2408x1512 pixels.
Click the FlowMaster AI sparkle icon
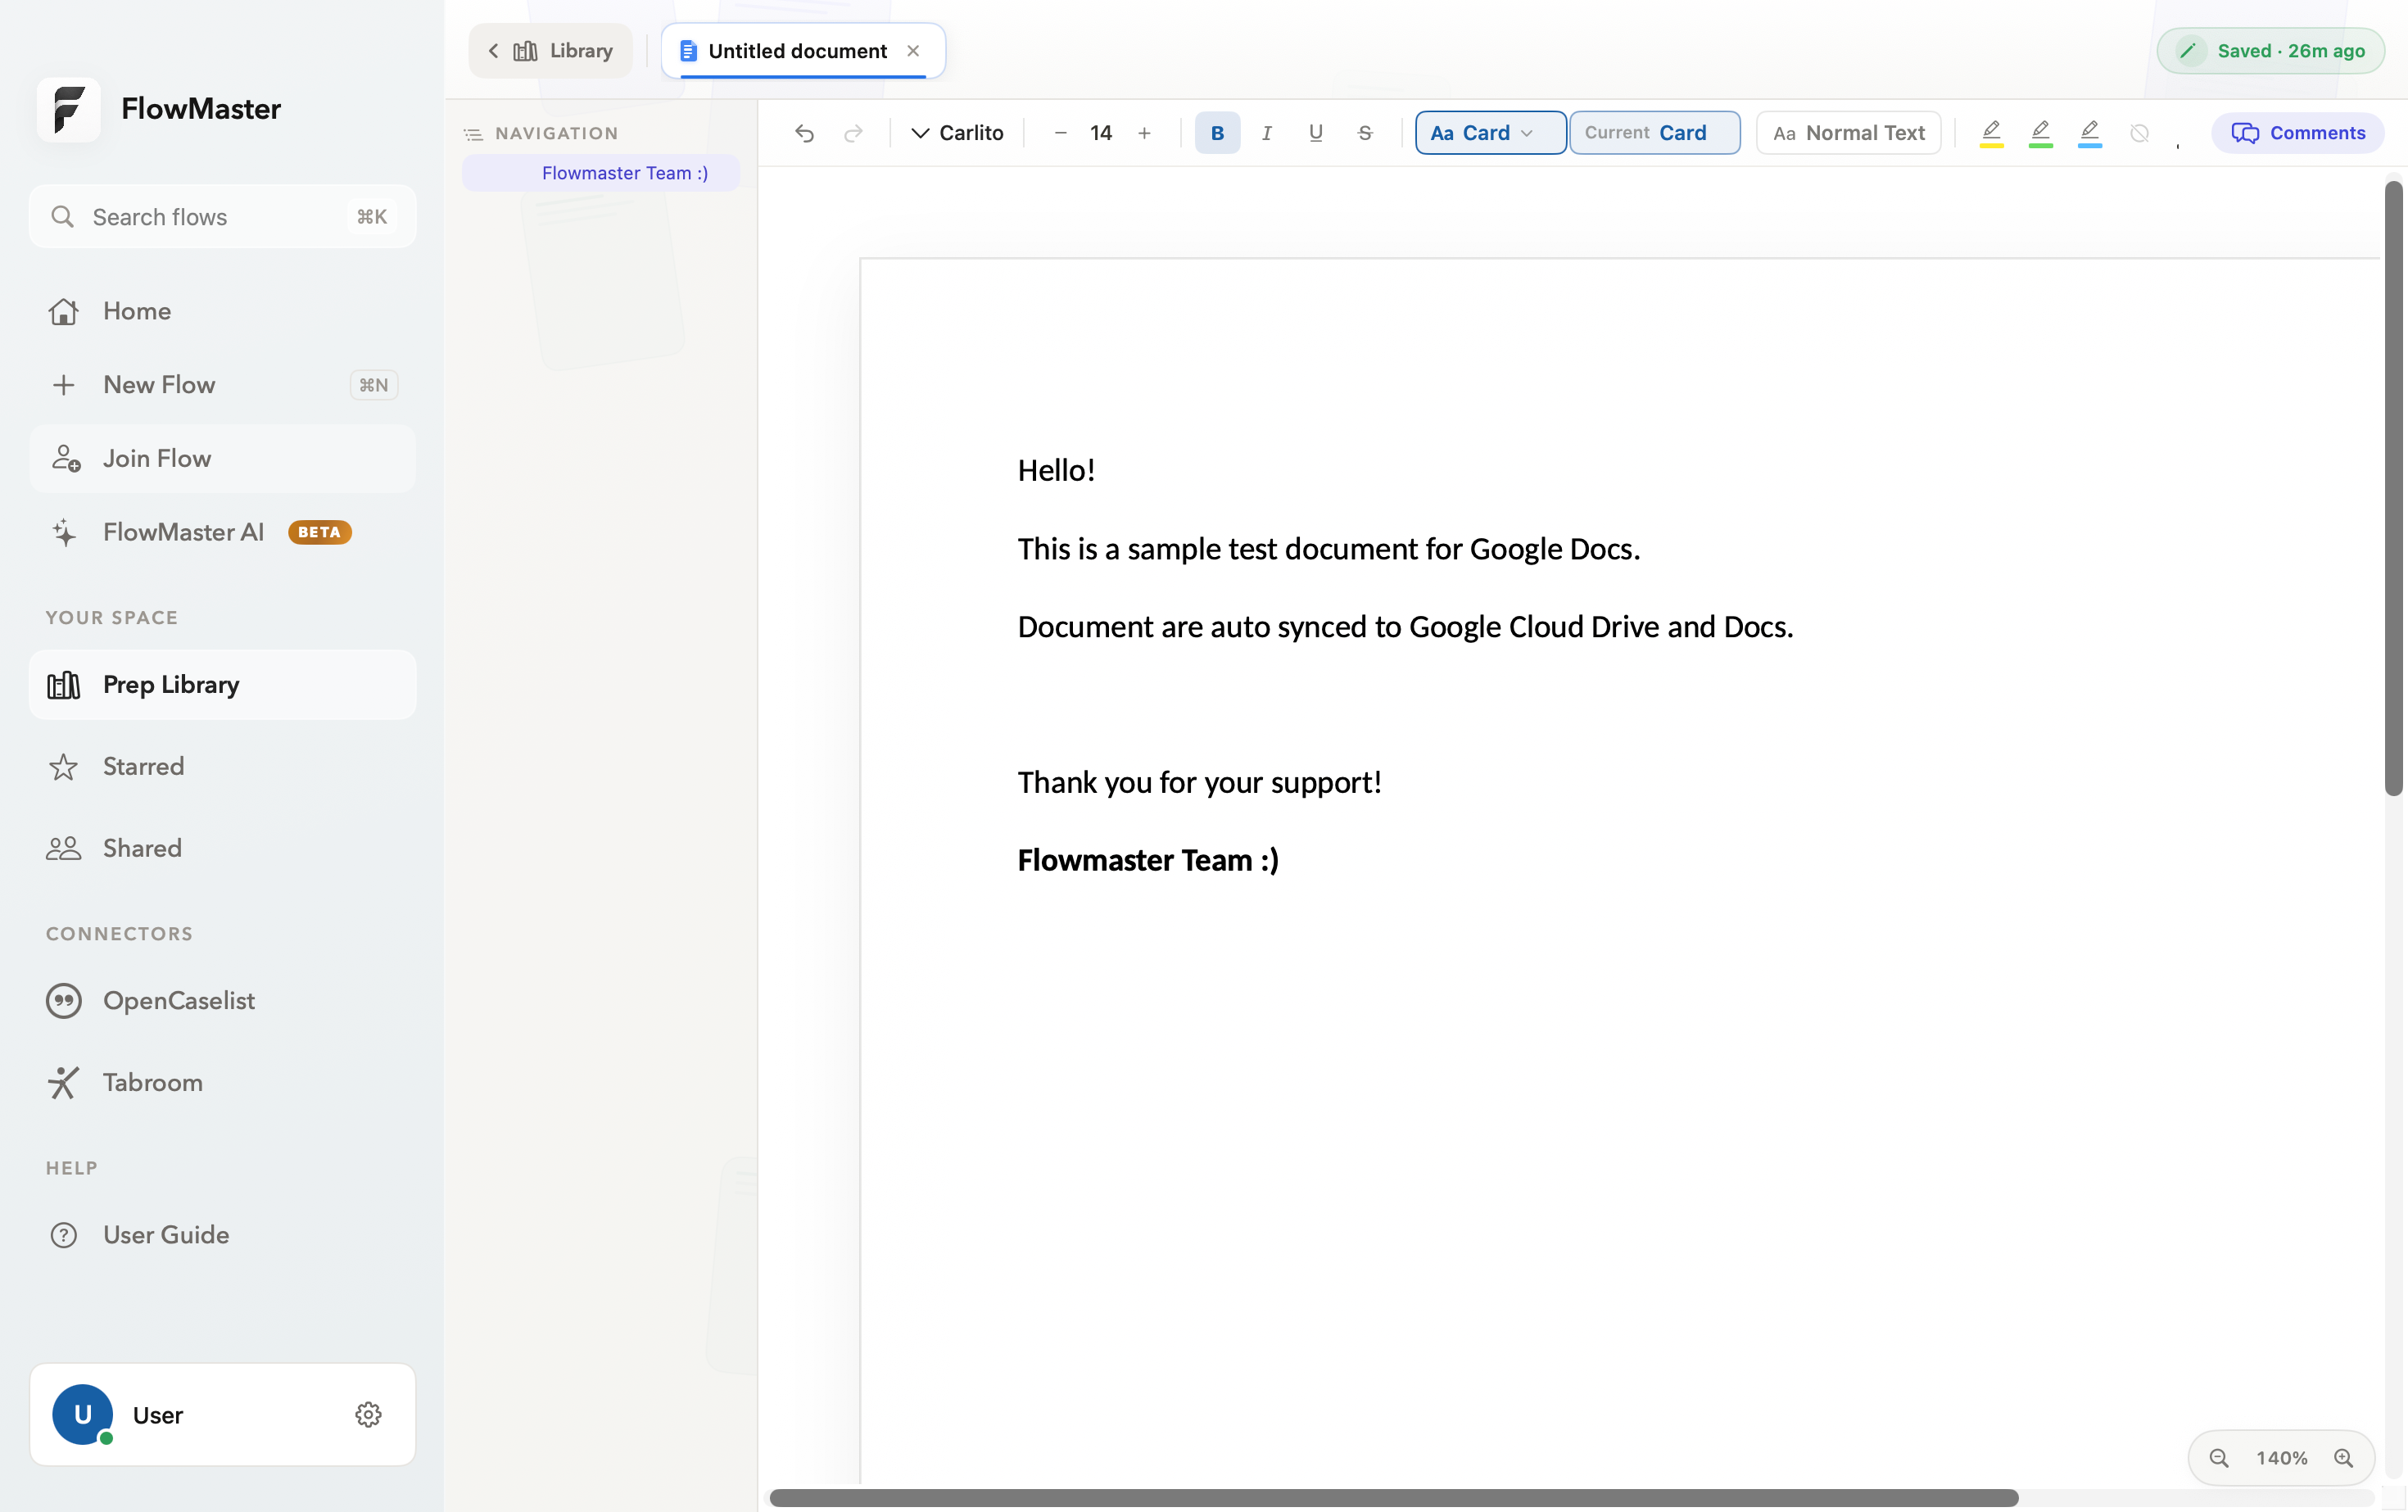tap(64, 532)
